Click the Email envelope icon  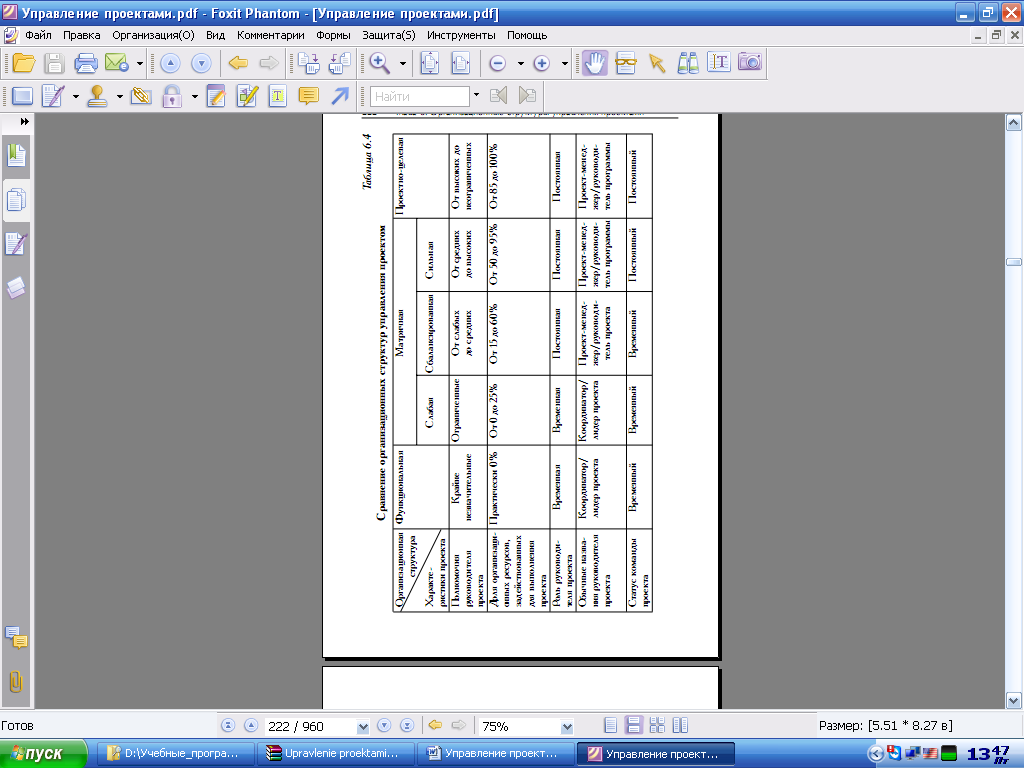(x=117, y=63)
